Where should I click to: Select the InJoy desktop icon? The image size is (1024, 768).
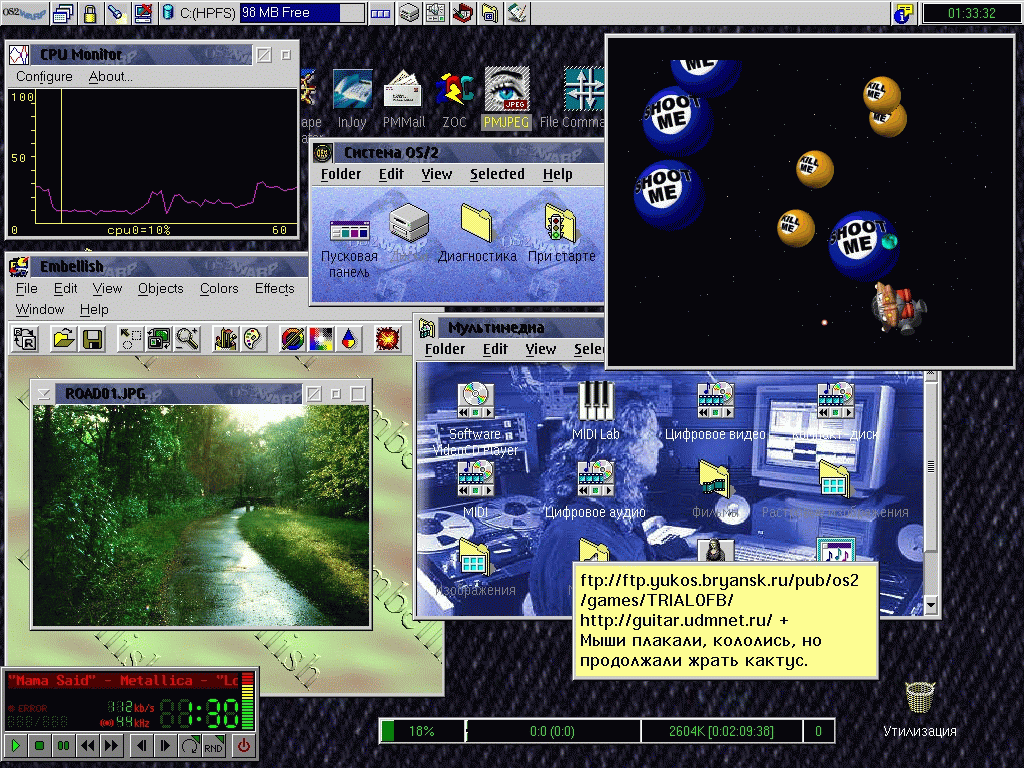click(x=352, y=99)
